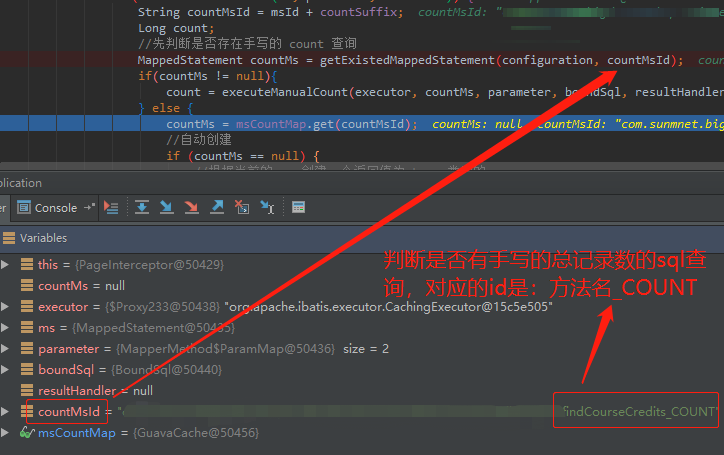Click the '} else {' code line
Image resolution: width=724 pixels, height=455 pixels.
(x=166, y=108)
